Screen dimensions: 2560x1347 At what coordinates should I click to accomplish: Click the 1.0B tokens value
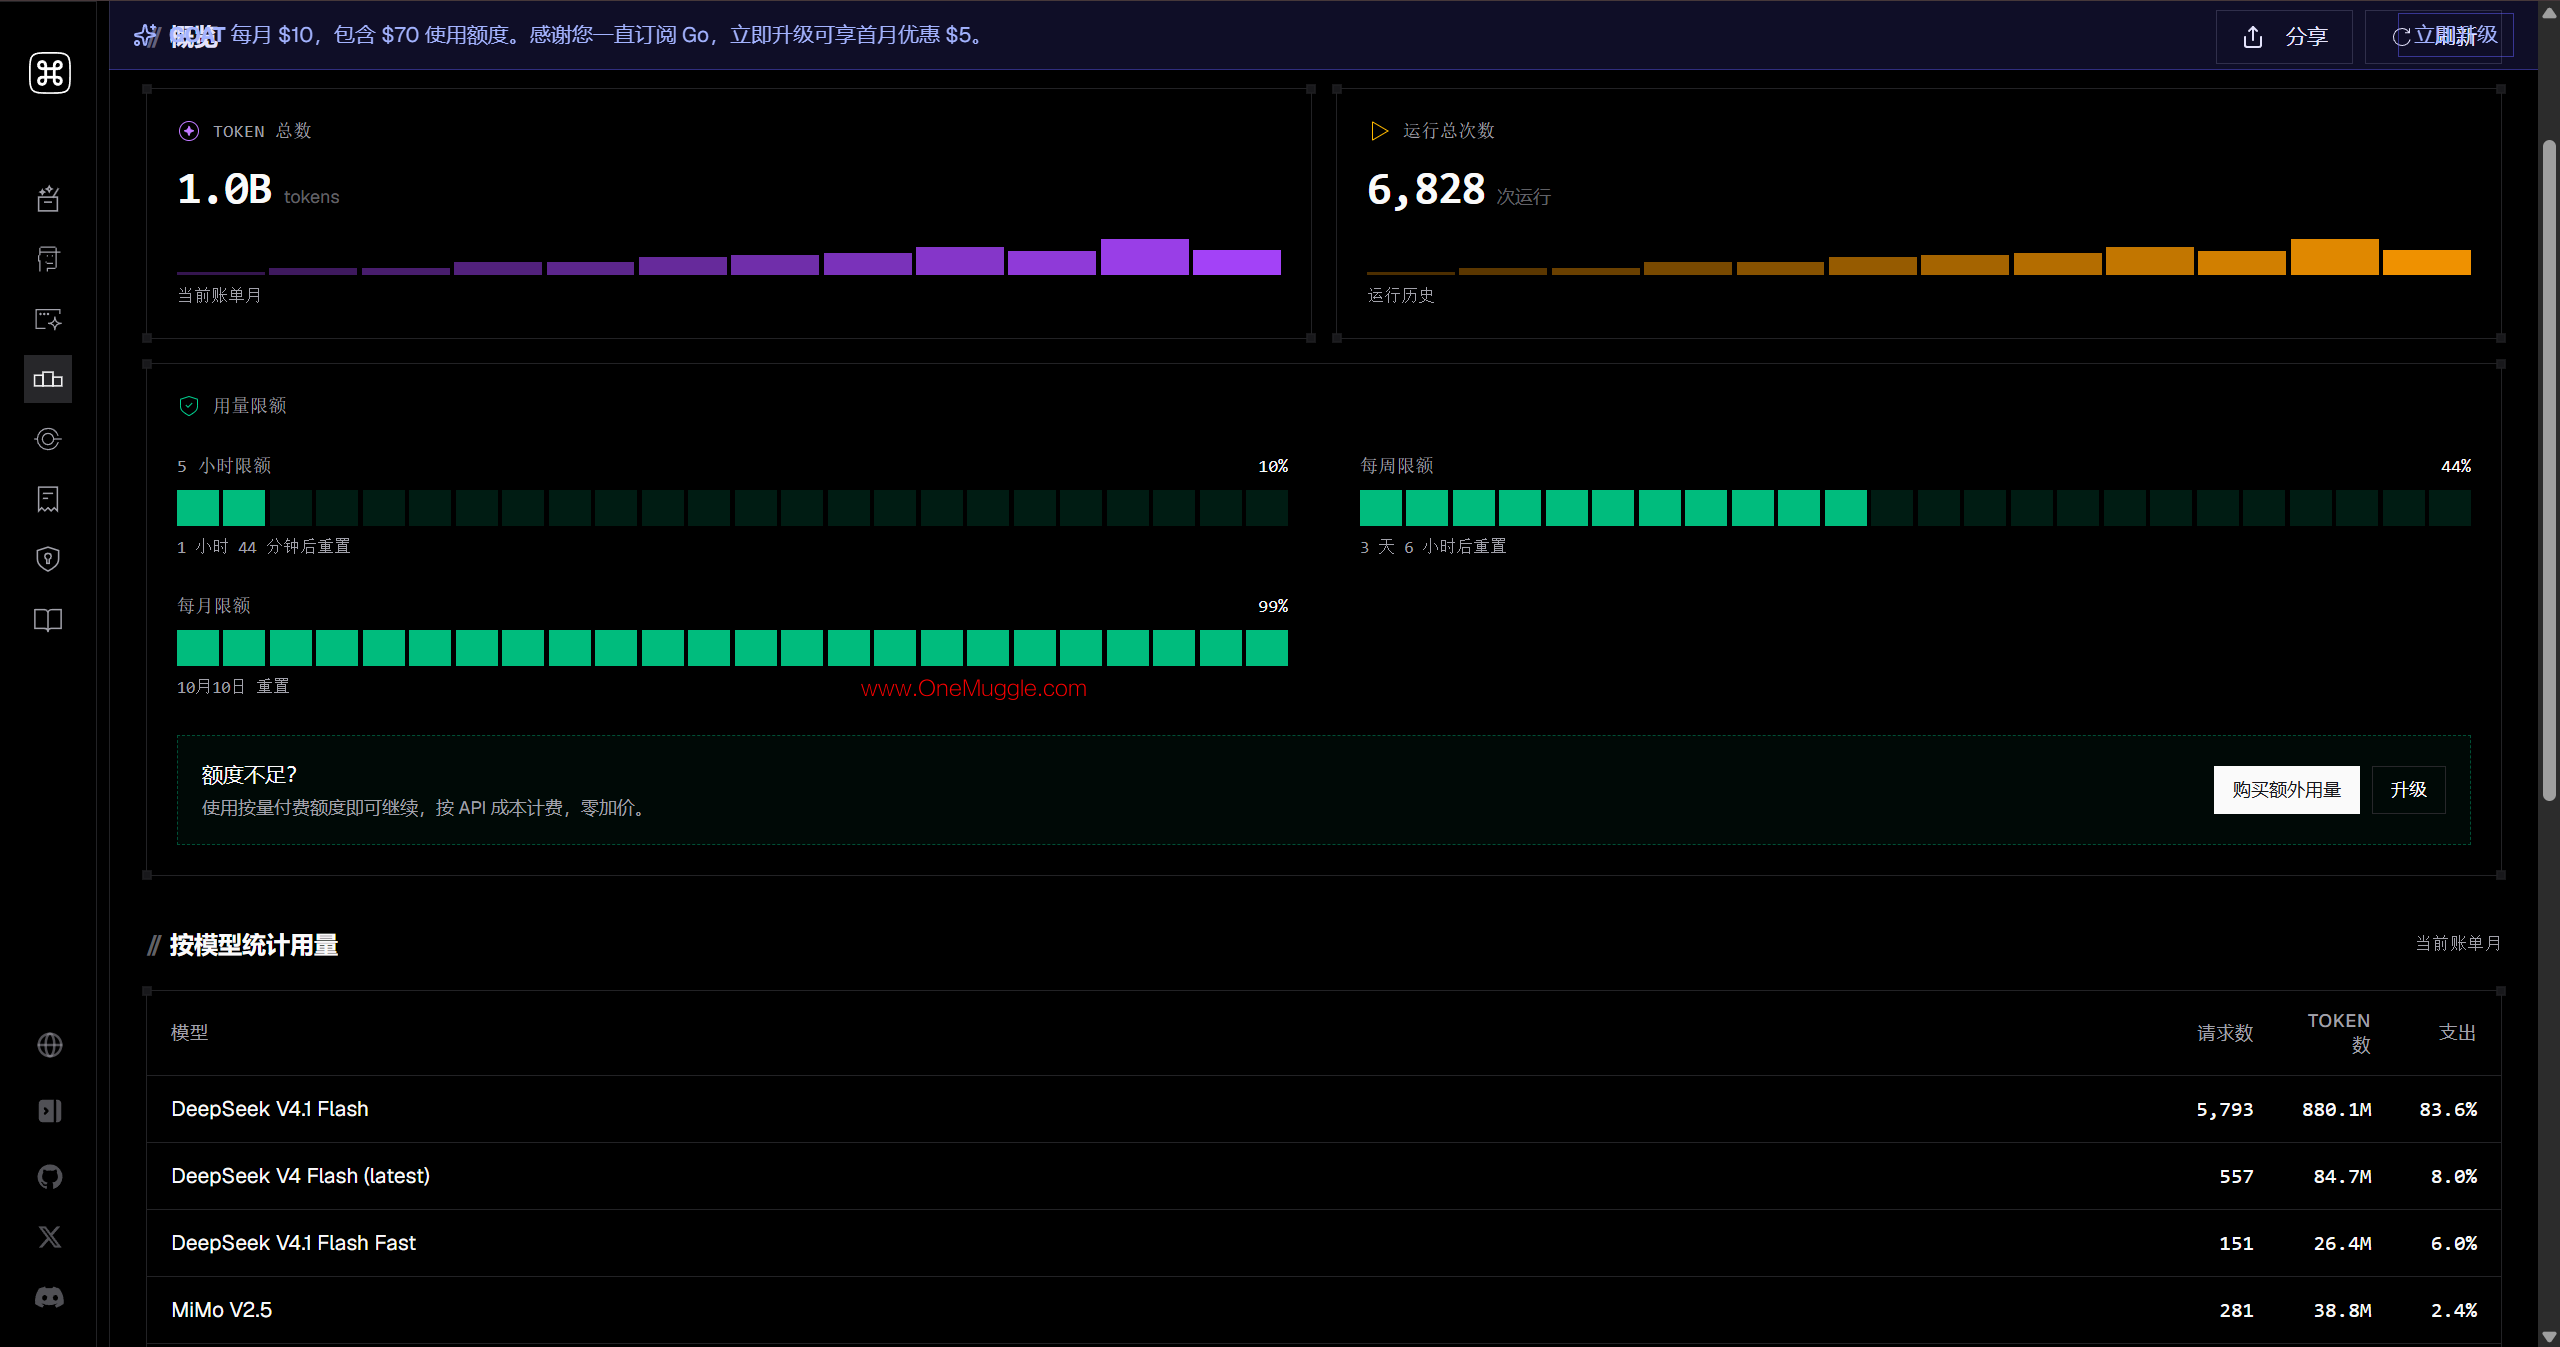pos(224,189)
